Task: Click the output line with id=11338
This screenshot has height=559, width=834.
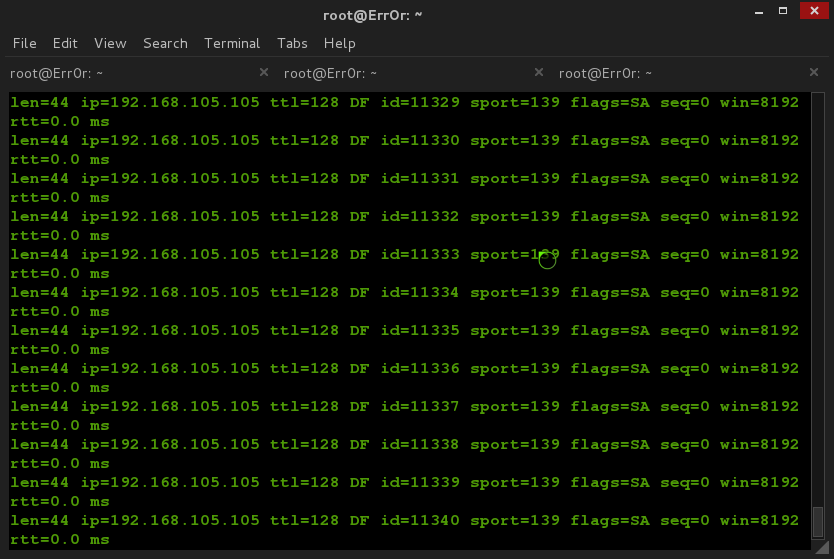Action: click(x=405, y=445)
